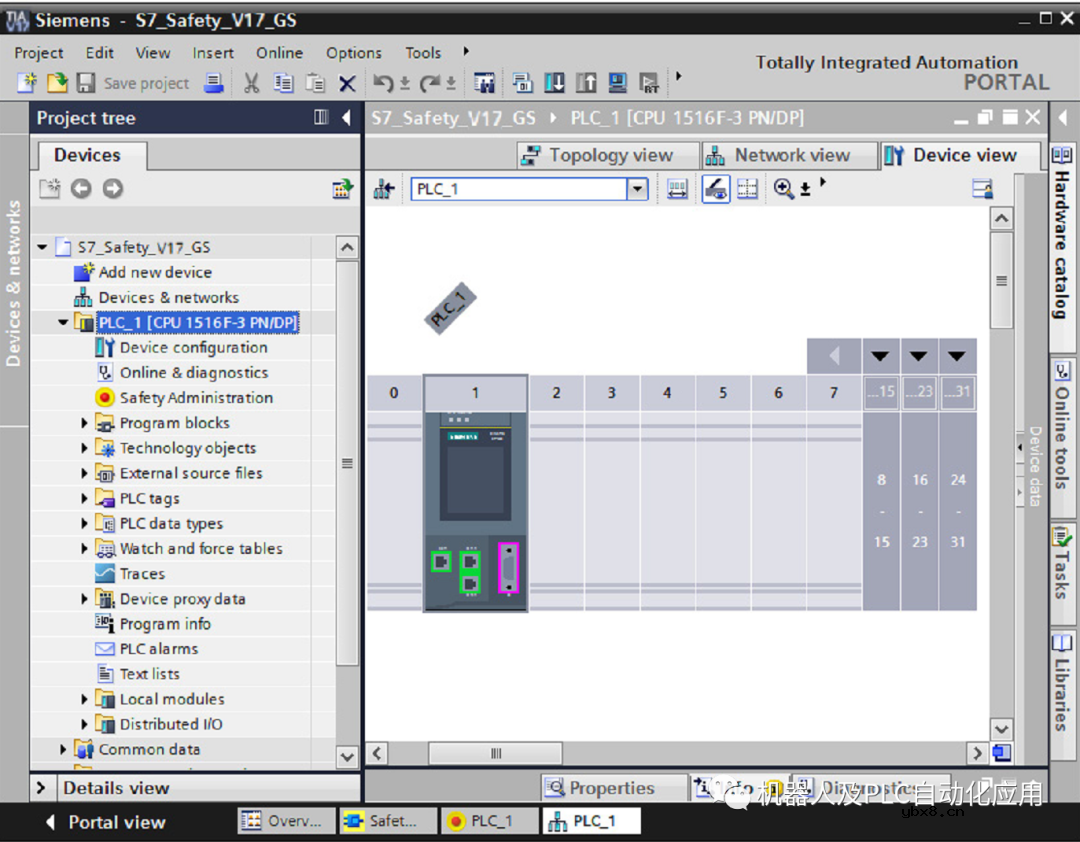Click the Cut scissors icon

252,83
